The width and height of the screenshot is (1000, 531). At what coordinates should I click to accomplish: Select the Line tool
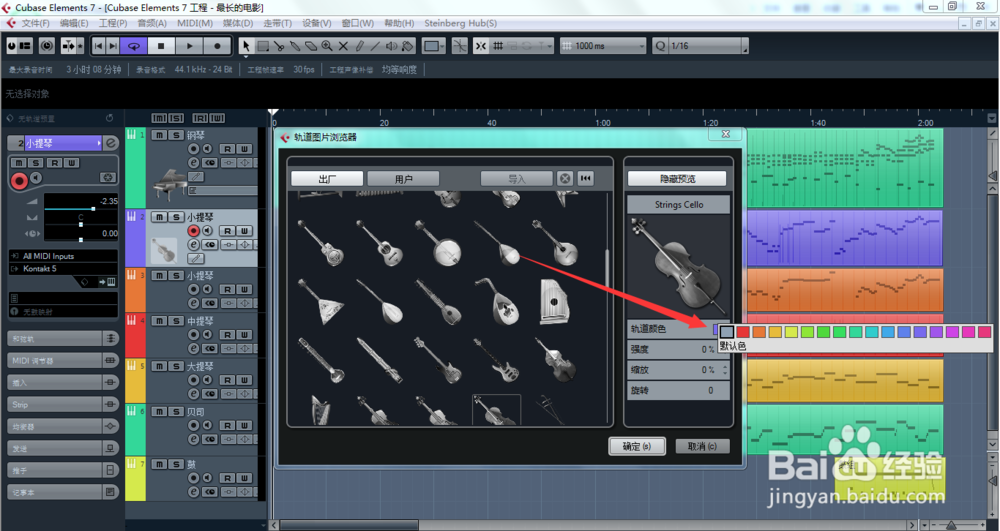375,46
